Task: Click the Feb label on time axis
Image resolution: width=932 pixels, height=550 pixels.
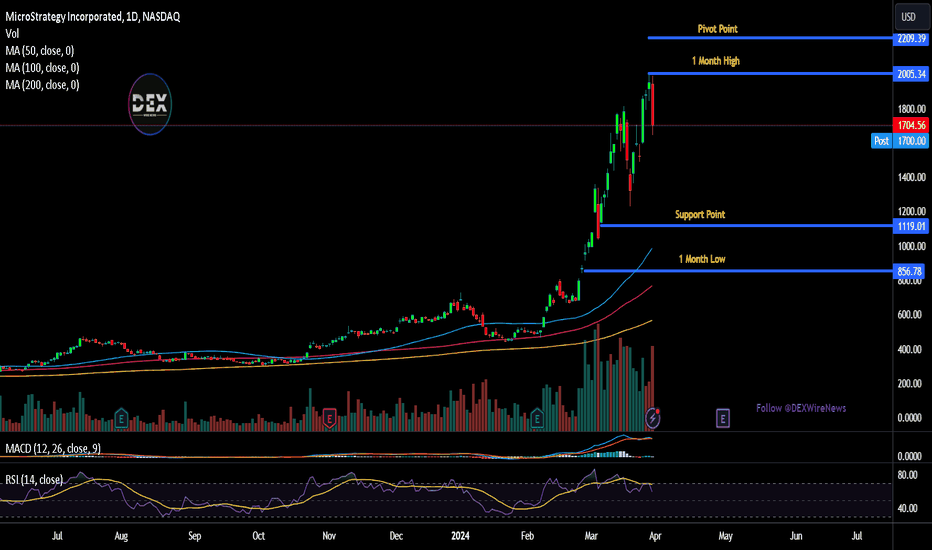Action: coord(527,536)
